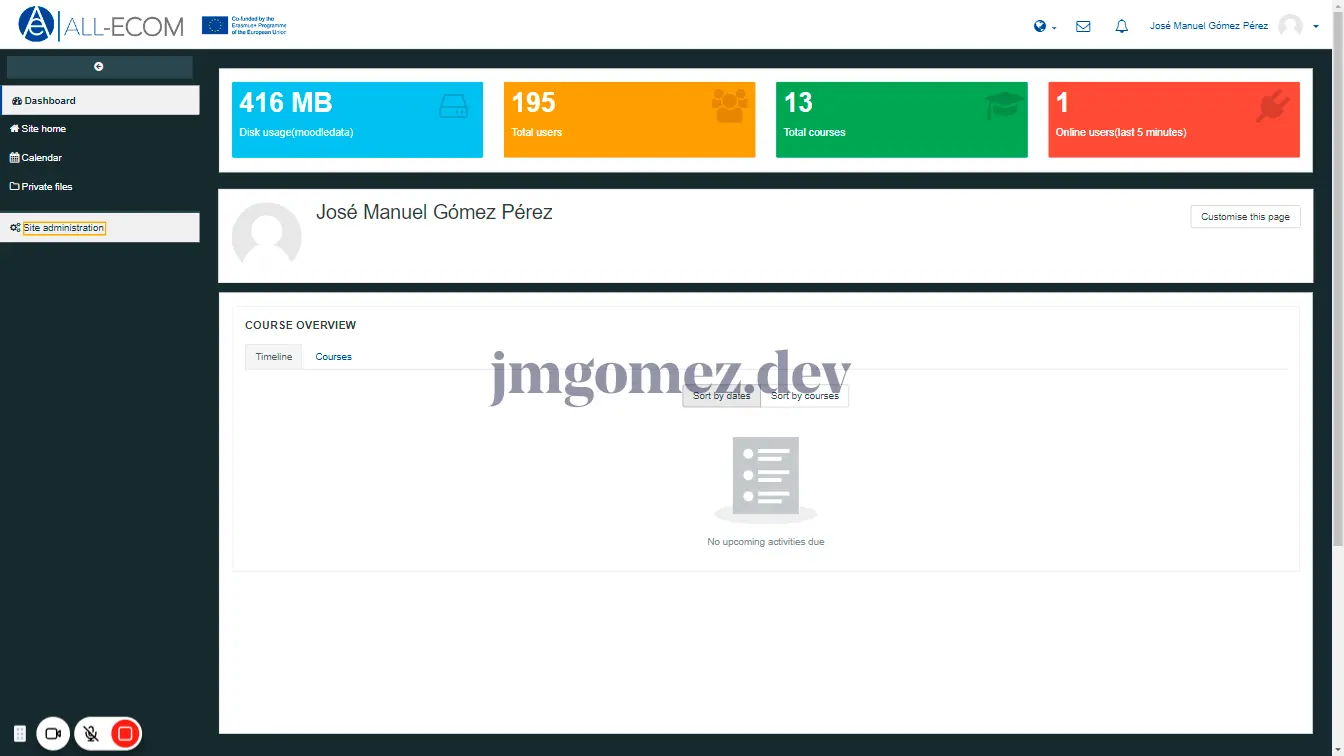Screen dimensions: 1344x756
Task: Stop recording with the red button
Action: coord(125,734)
